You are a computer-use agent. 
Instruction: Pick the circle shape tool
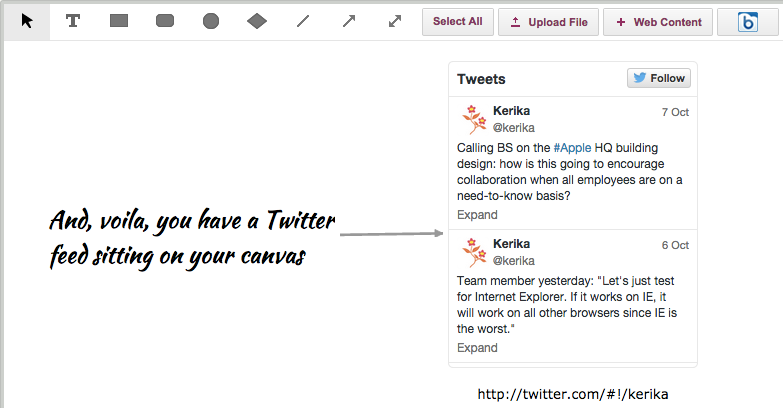point(211,21)
